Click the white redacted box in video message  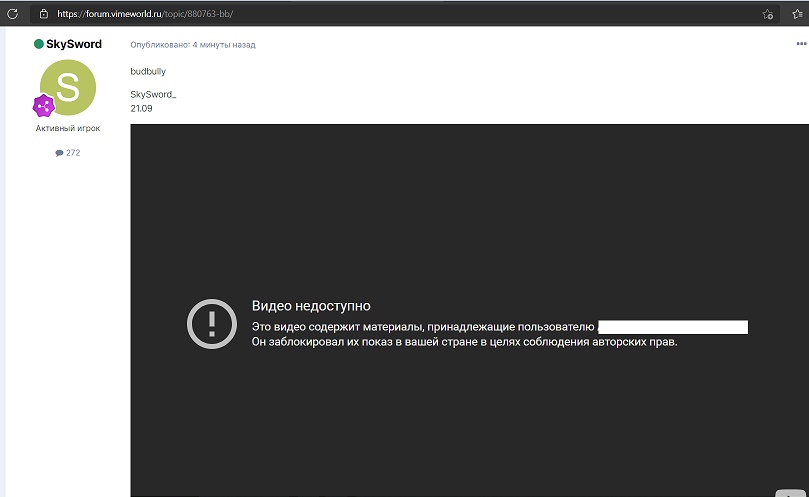[672, 326]
